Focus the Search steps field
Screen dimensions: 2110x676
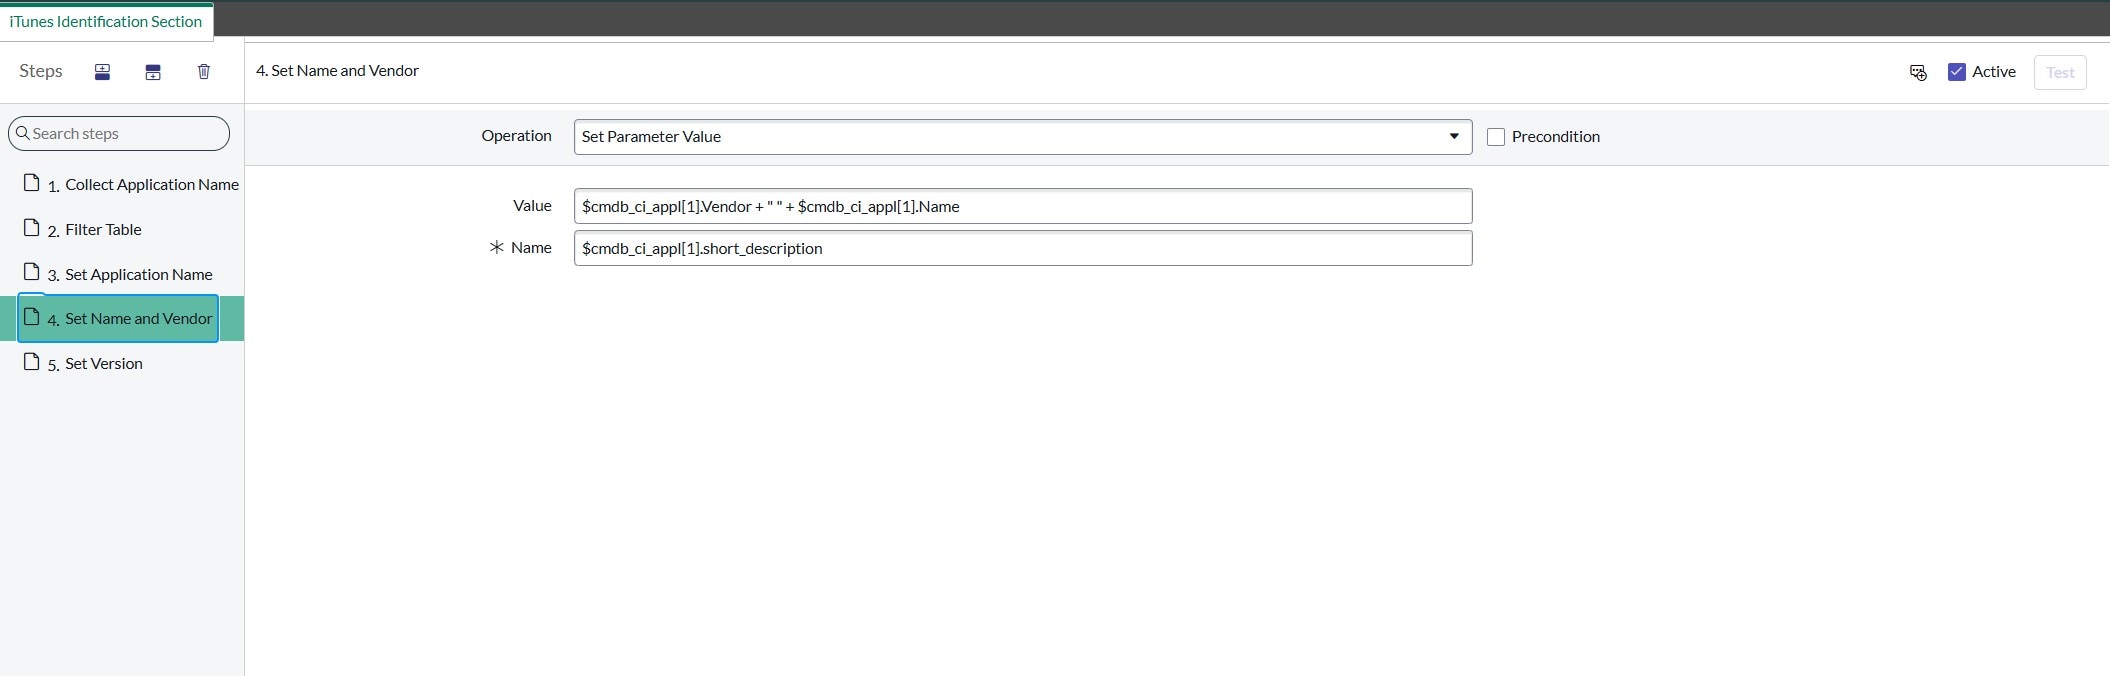coord(119,133)
